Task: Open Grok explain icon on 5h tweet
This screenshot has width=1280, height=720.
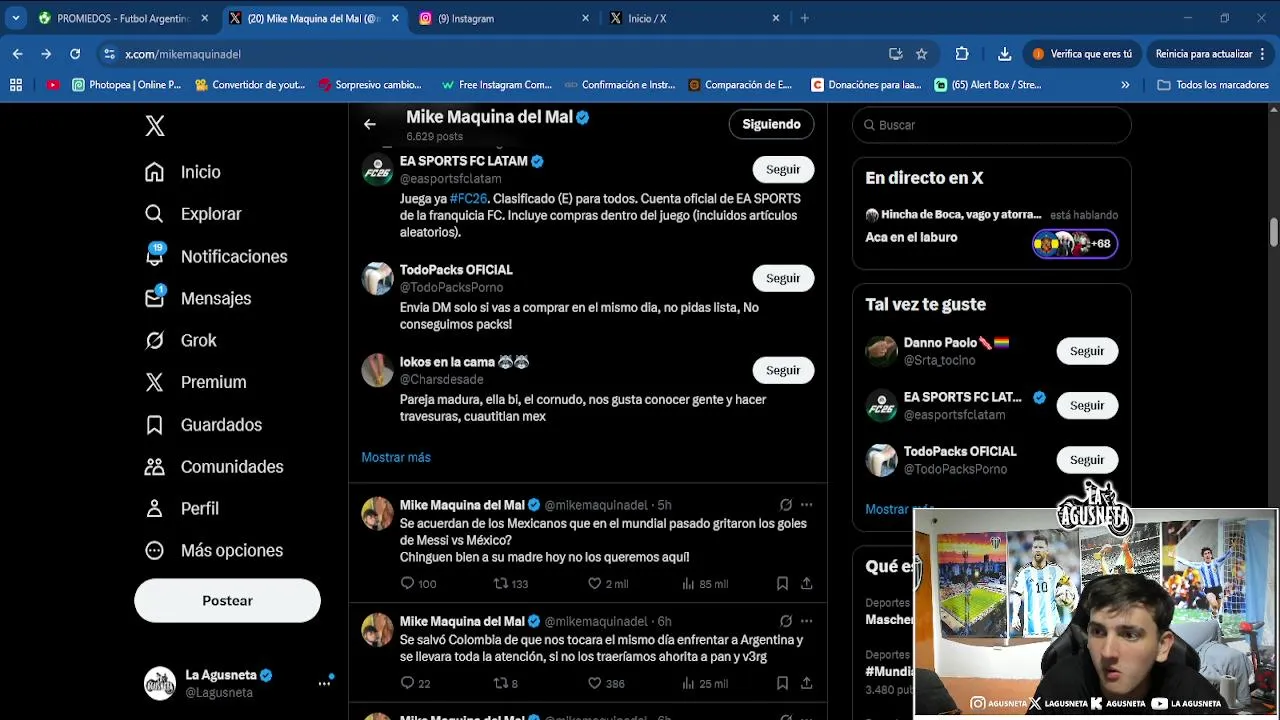Action: 786,505
